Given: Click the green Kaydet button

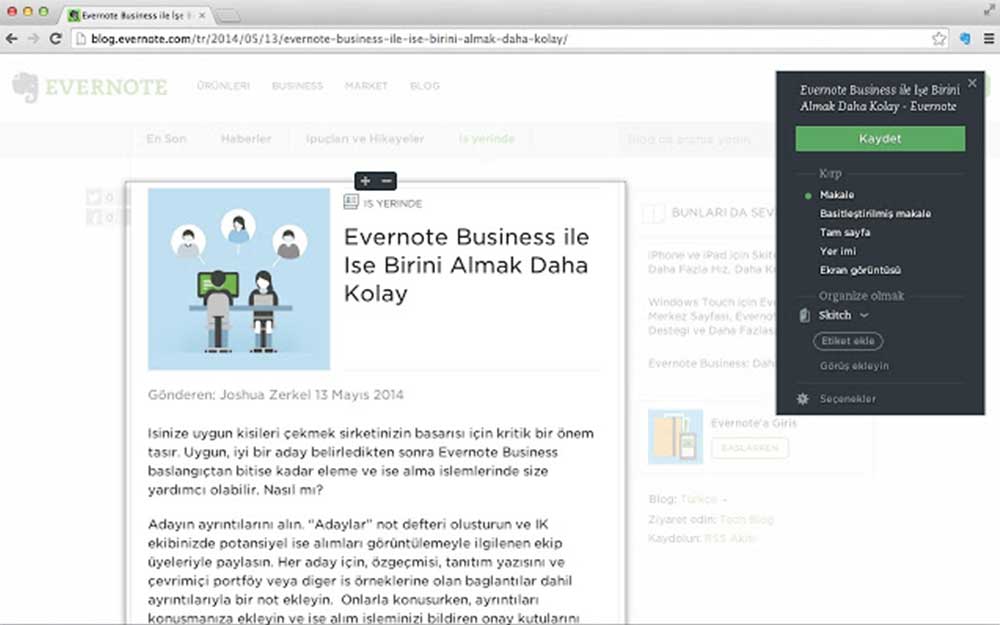Looking at the screenshot, I should click(x=880, y=138).
